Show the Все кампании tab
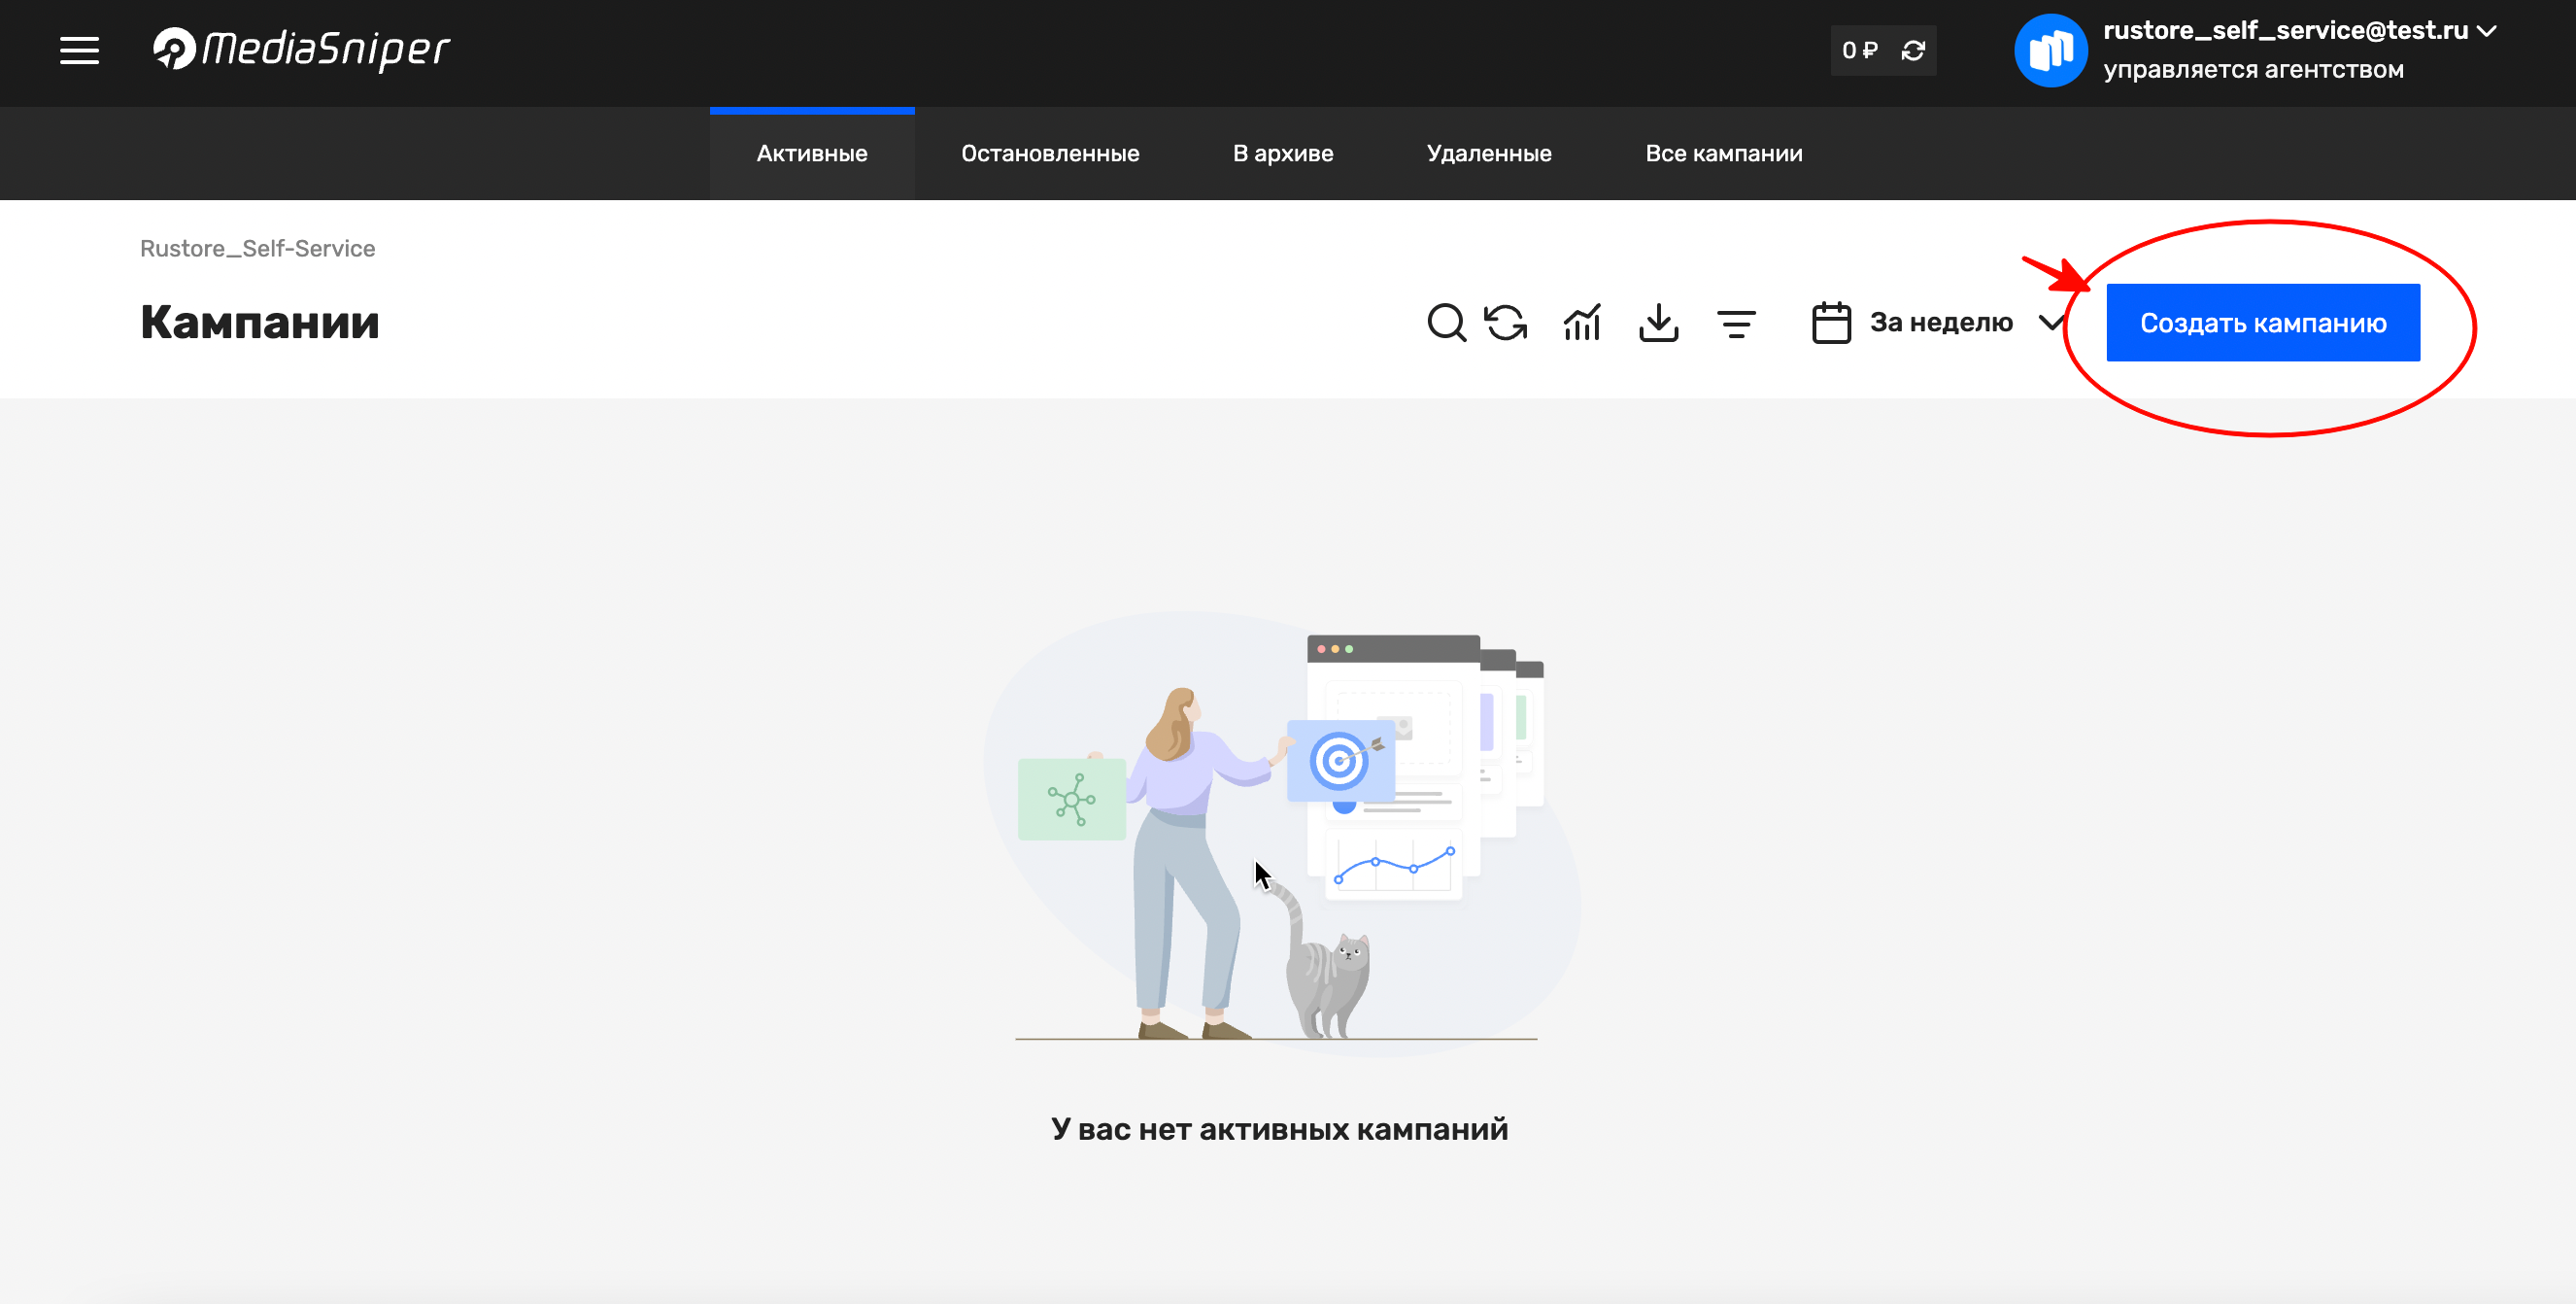This screenshot has height=1304, width=2576. click(1724, 154)
